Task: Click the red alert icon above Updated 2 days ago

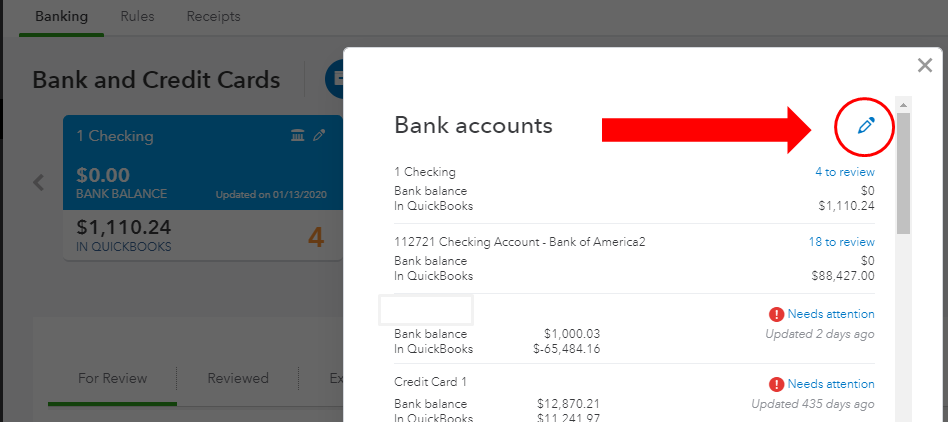Action: (776, 314)
